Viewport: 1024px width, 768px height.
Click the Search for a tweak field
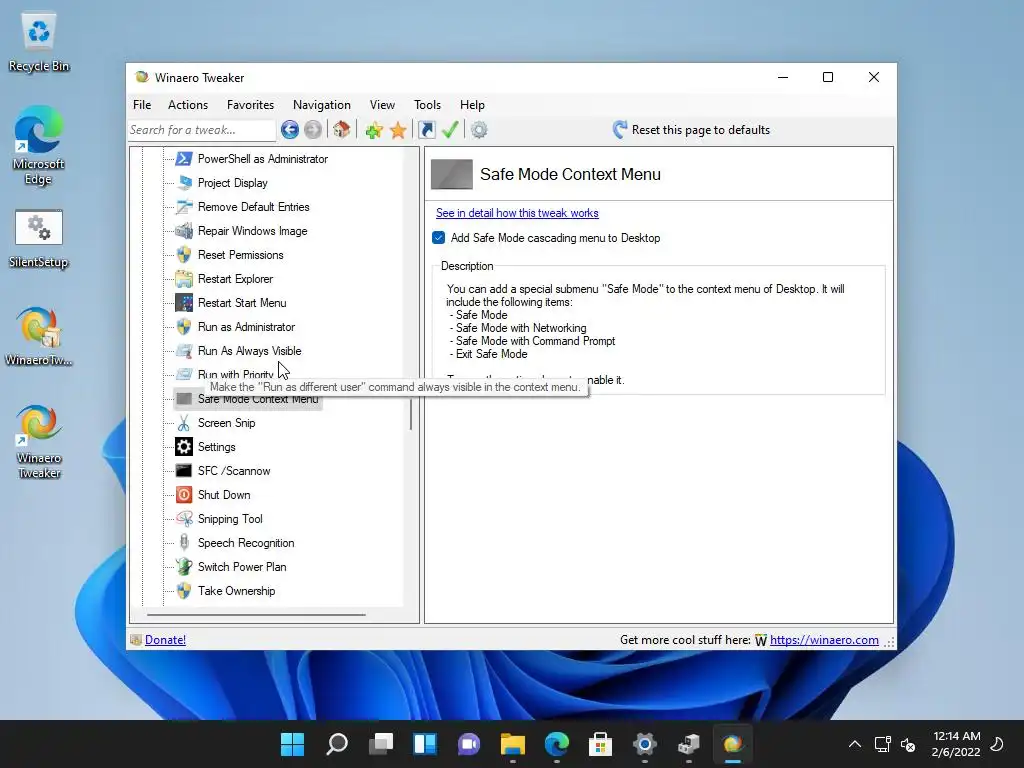coord(202,130)
